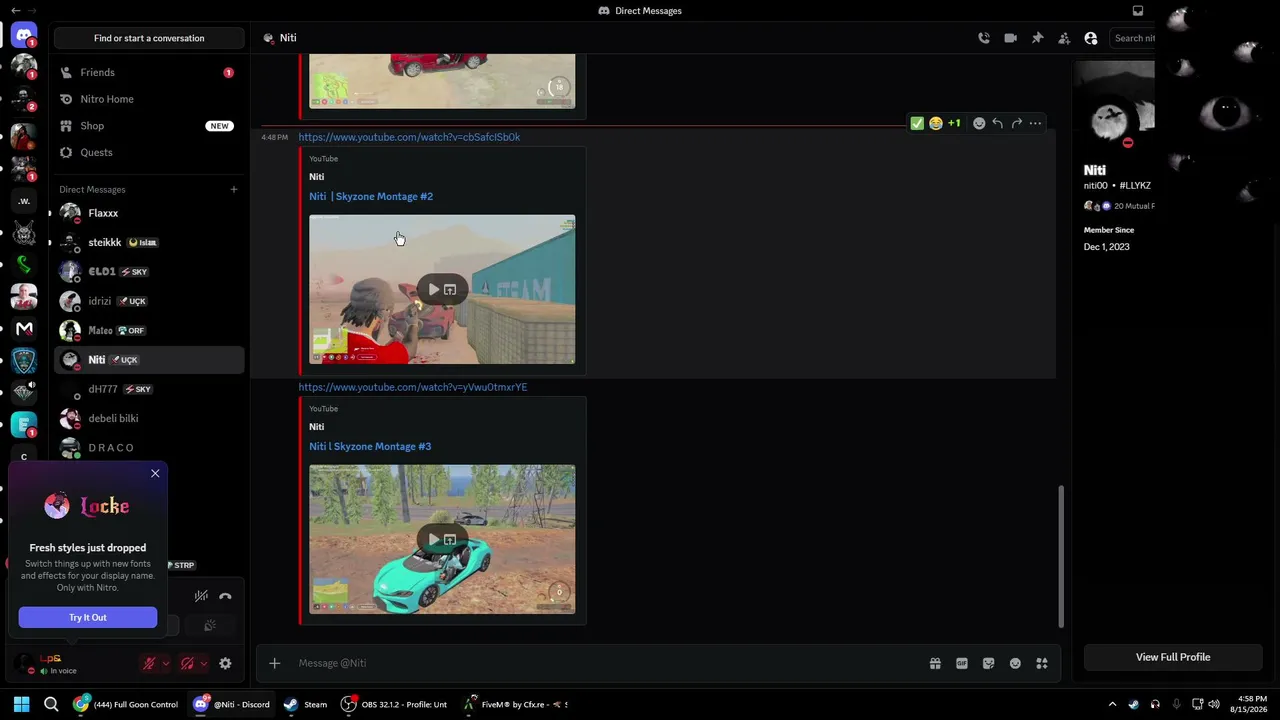The height and width of the screenshot is (720, 1280).
Task: Click the Message @Niti text box
Action: coord(605,663)
